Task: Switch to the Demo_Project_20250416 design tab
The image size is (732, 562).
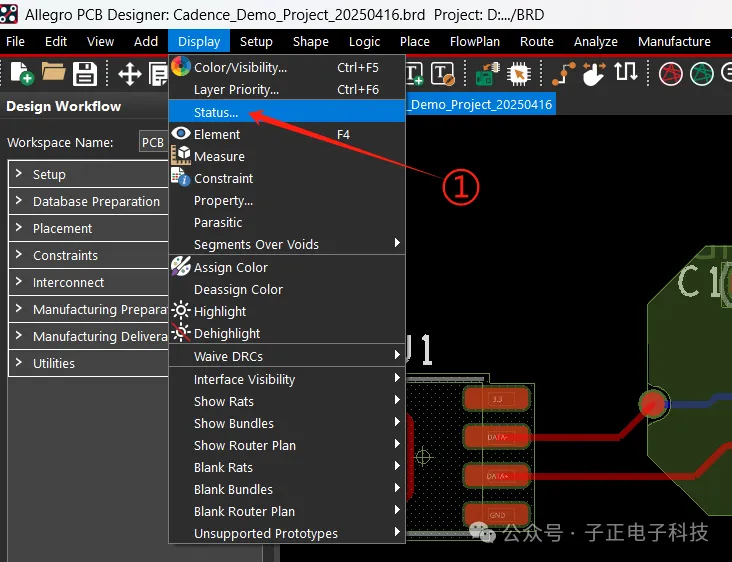Action: pos(481,104)
